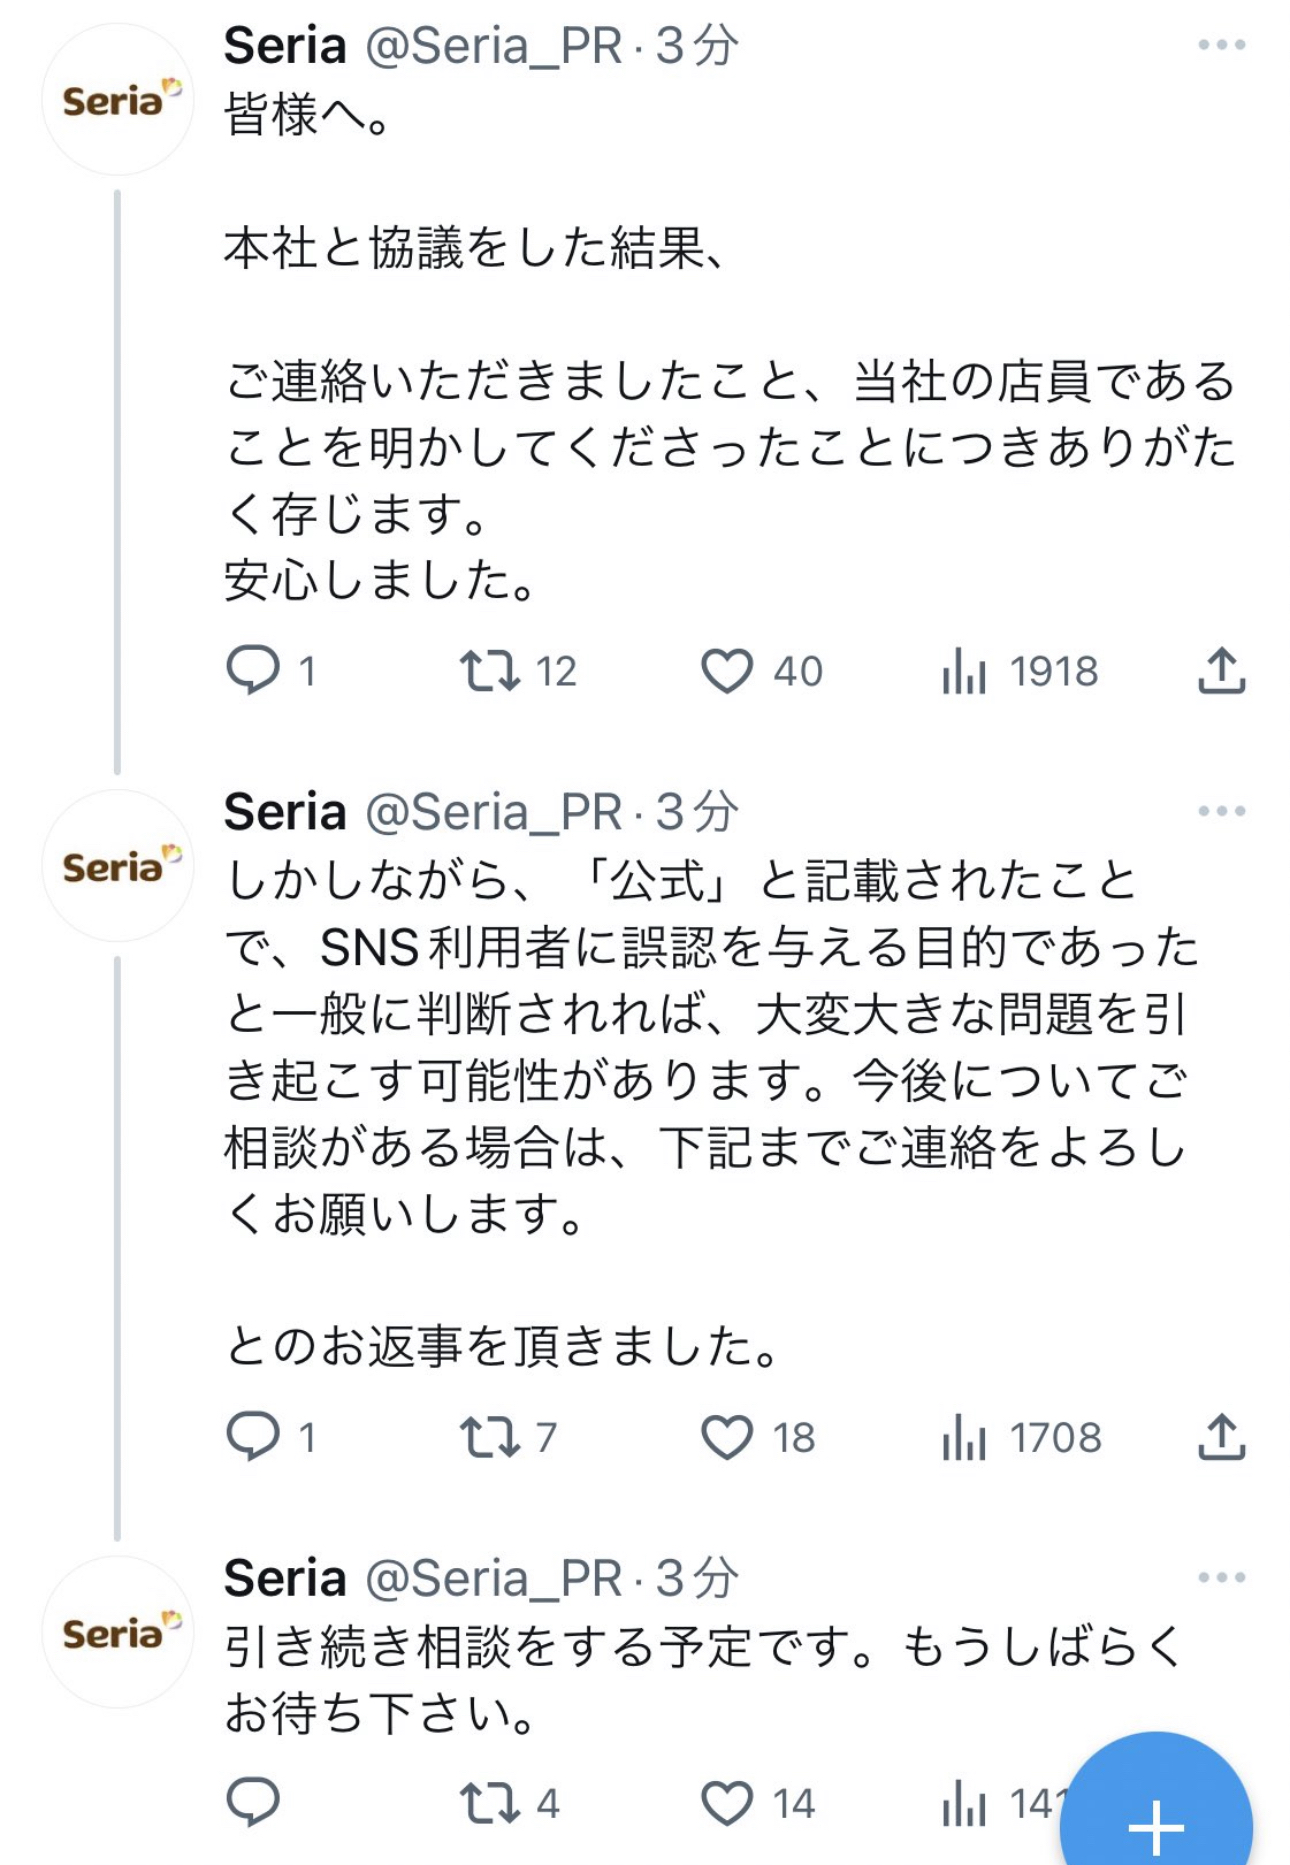The image size is (1290, 1865).
Task: Open @Seria_PR handle on second tweet
Action: point(493,811)
